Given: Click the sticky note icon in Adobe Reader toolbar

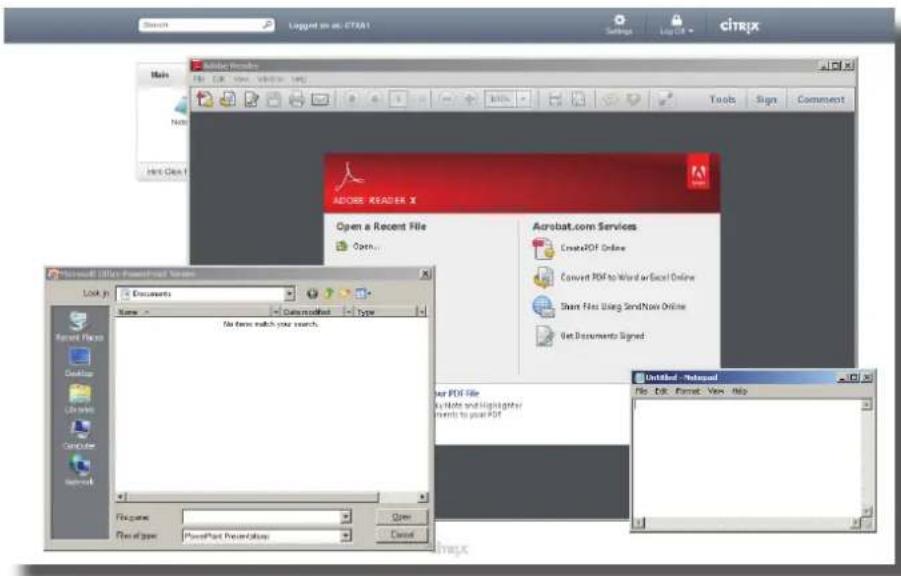Looking at the screenshot, I should [x=610, y=99].
